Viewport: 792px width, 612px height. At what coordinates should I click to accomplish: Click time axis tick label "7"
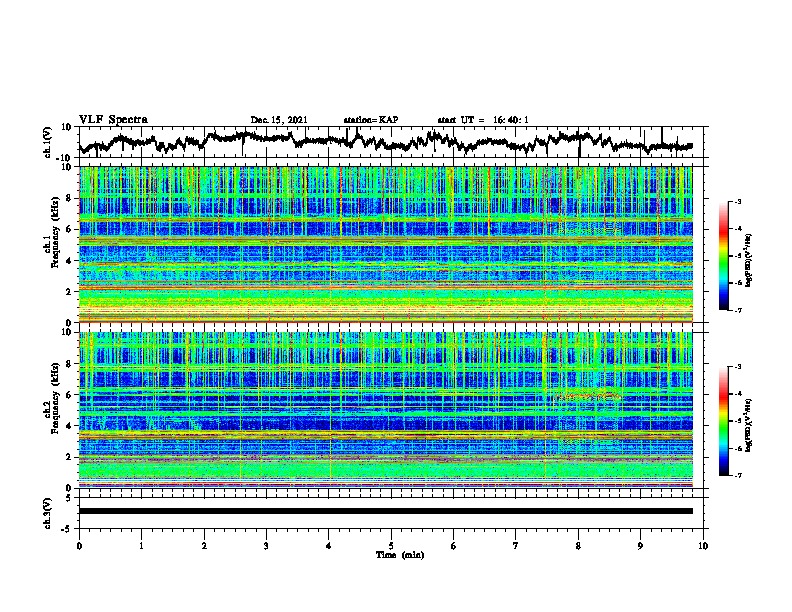pyautogui.click(x=516, y=546)
